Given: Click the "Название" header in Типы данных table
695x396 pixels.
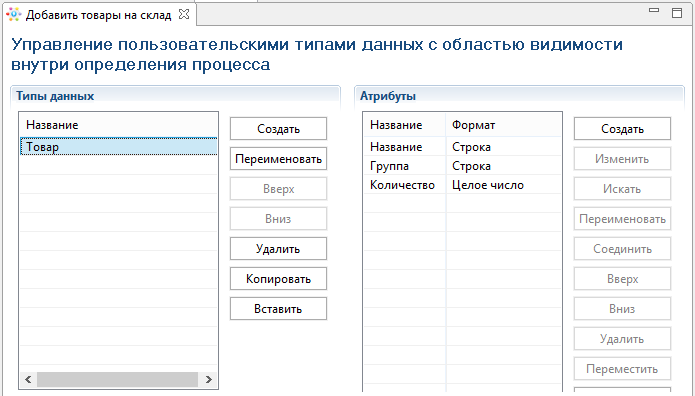Looking at the screenshot, I should click(119, 125).
